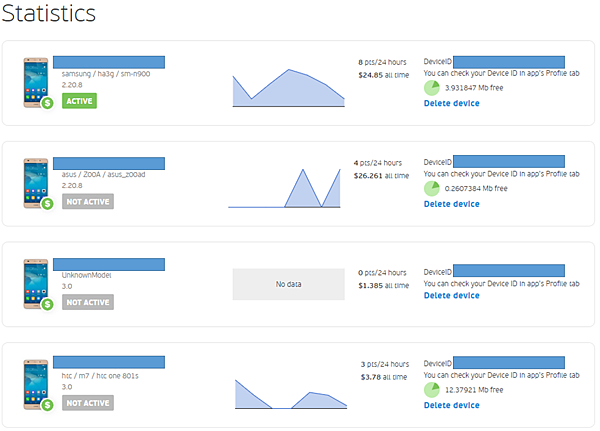
Task: Click the DeviceID value for htc device
Action: click(x=509, y=362)
